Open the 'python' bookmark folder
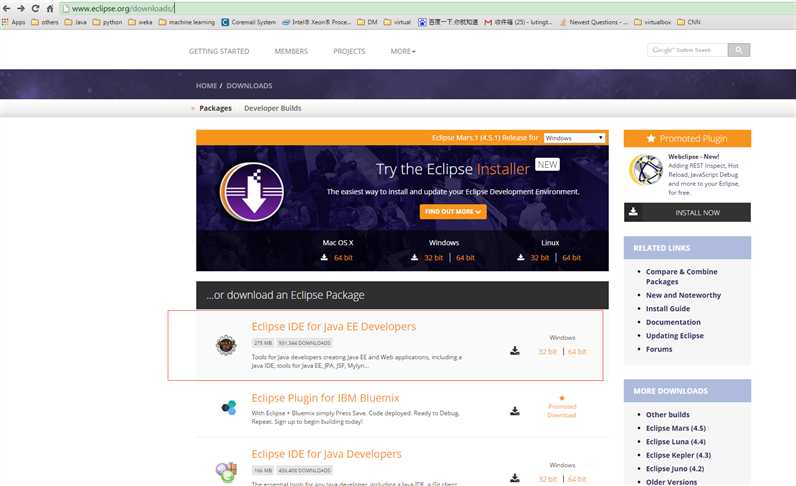 (107, 22)
